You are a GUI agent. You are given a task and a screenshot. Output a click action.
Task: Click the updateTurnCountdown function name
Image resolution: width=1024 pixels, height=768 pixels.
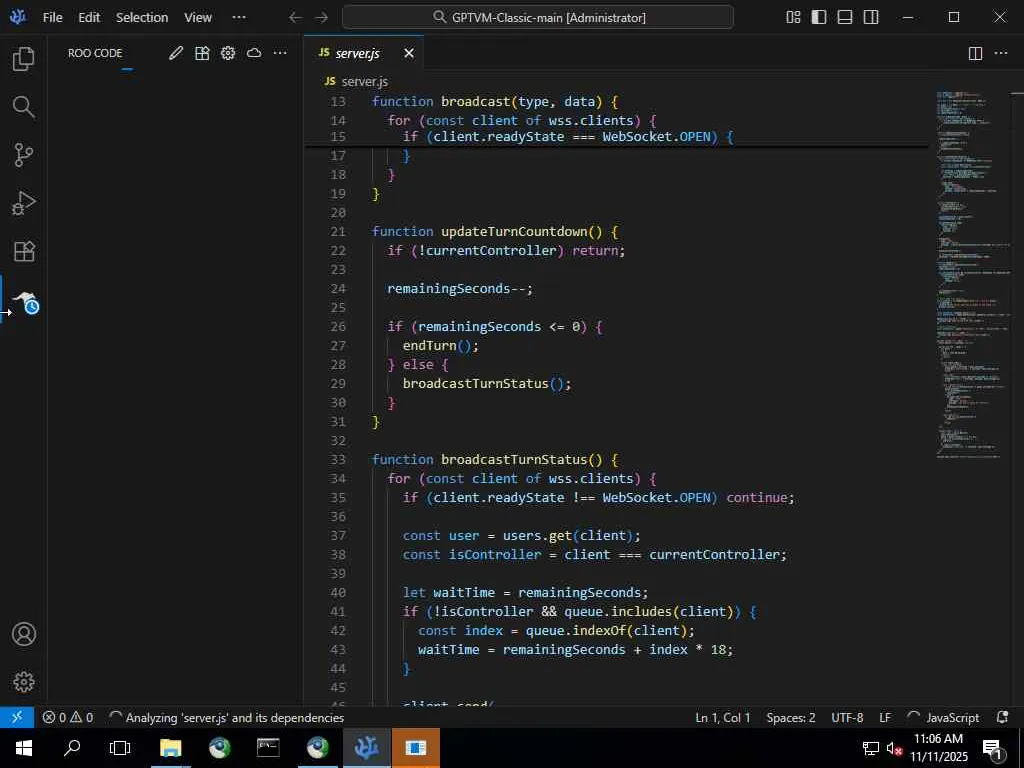pos(514,231)
